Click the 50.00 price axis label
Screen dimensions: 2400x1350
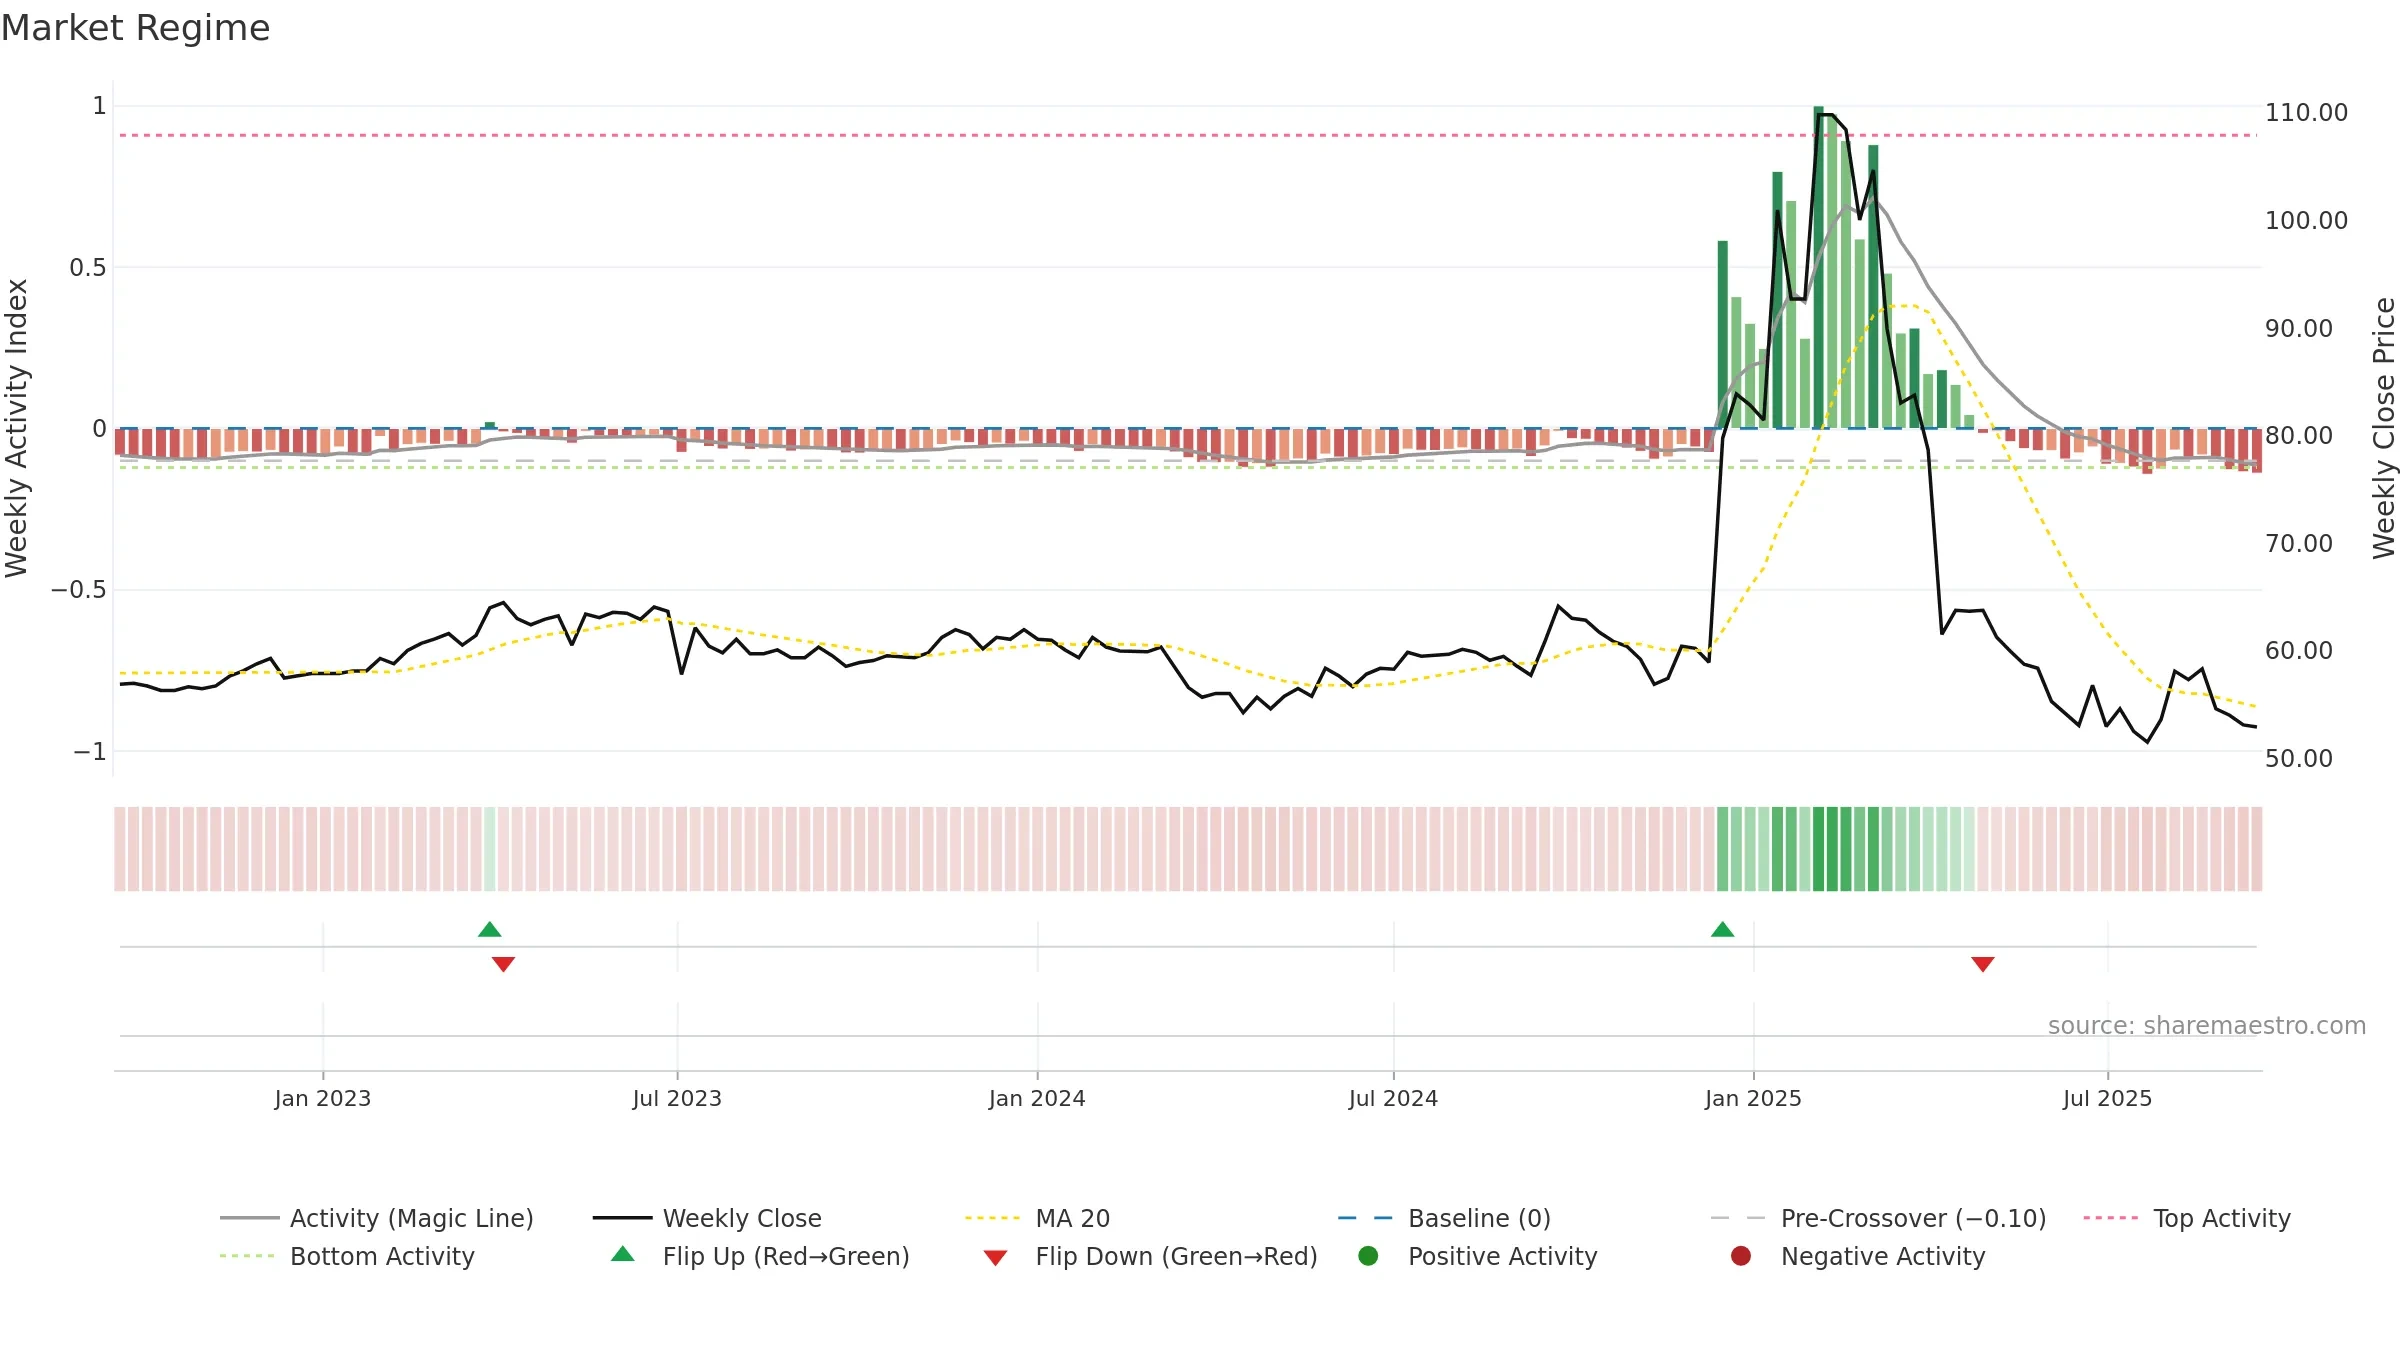coord(2298,758)
